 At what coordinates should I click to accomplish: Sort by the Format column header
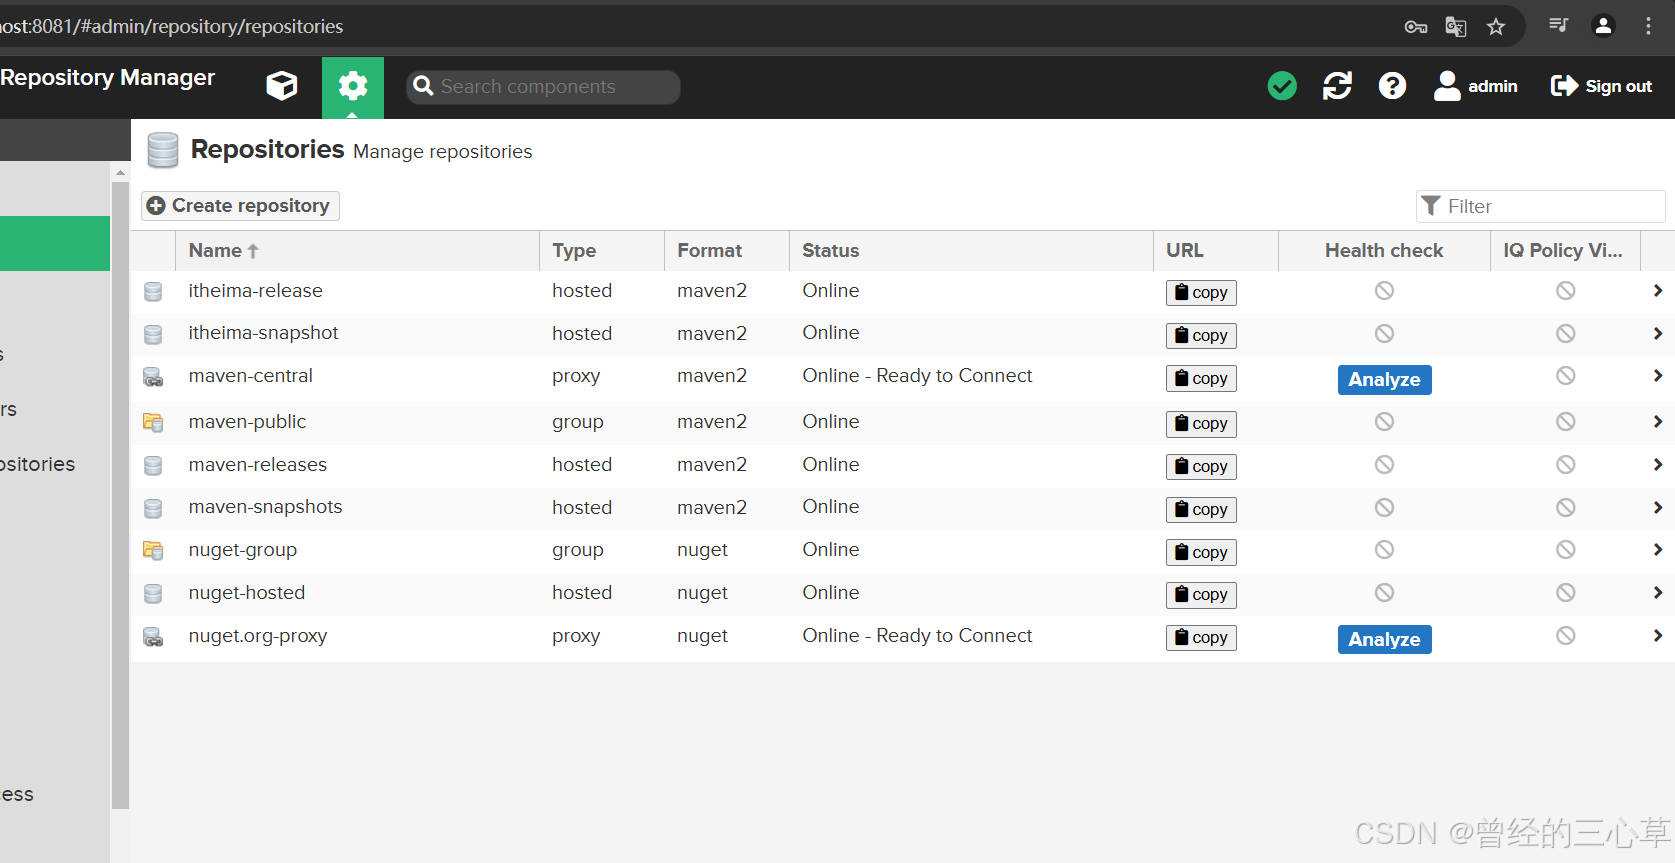pos(727,251)
